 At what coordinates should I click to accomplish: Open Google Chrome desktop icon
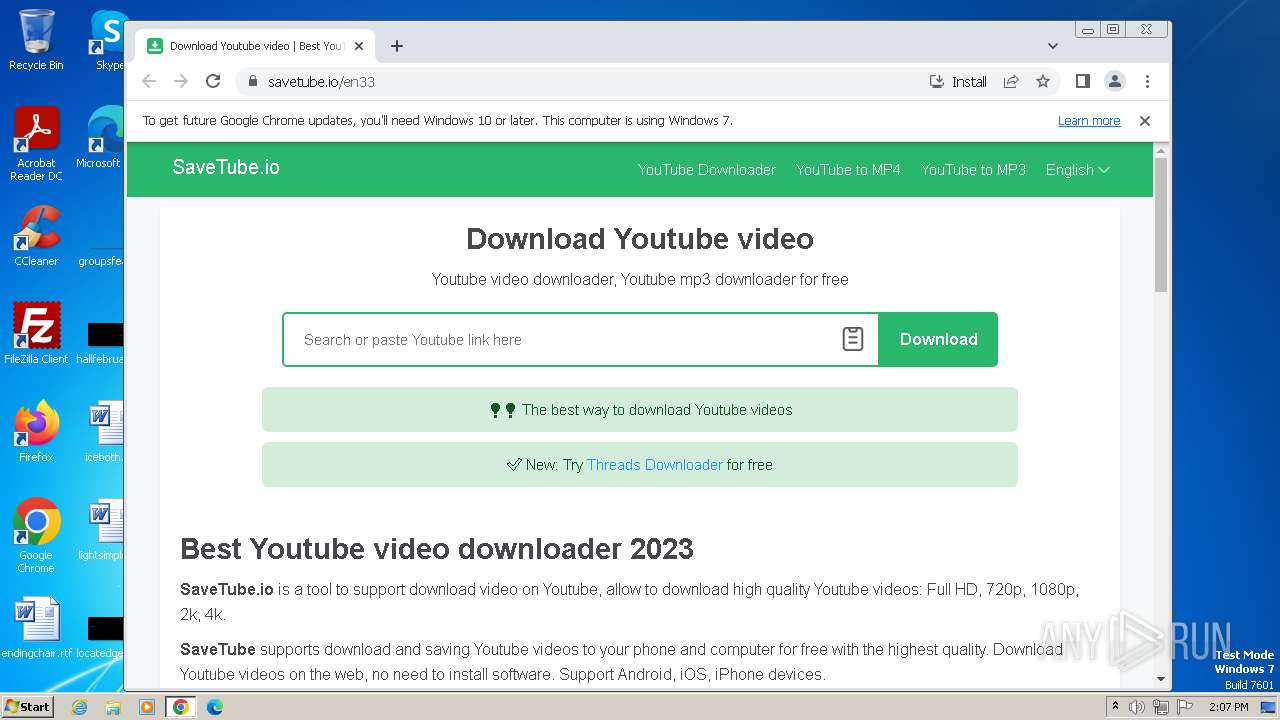pos(36,536)
